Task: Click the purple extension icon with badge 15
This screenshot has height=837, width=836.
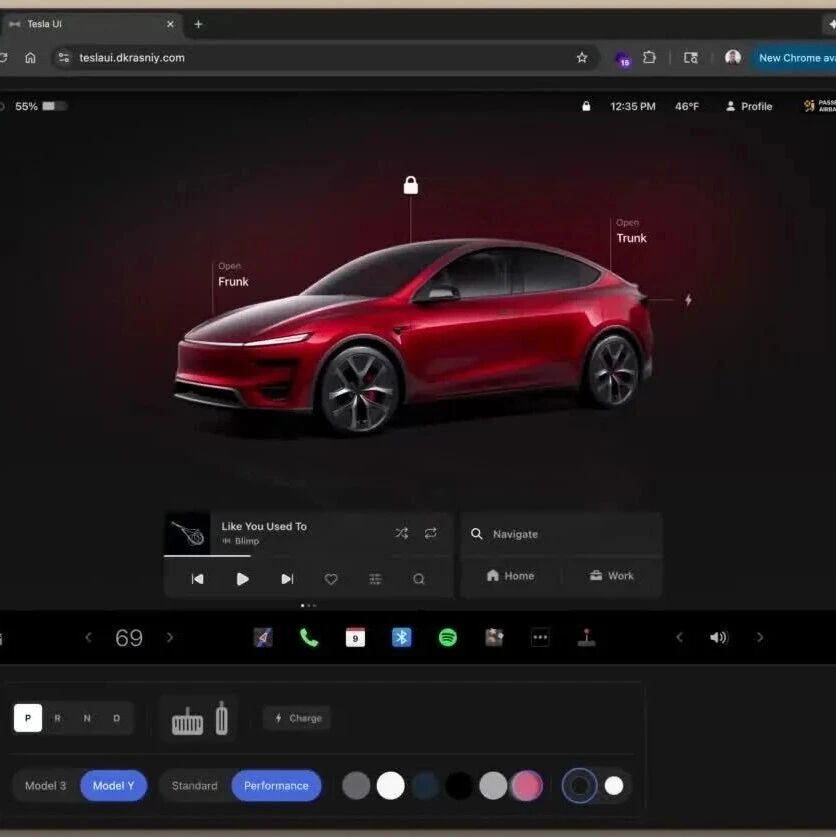Action: pos(622,59)
